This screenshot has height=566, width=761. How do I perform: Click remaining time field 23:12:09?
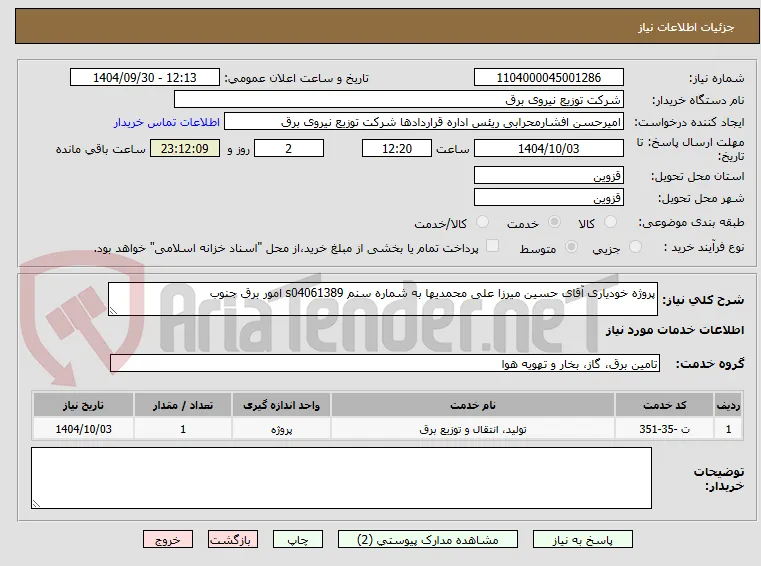[185, 149]
